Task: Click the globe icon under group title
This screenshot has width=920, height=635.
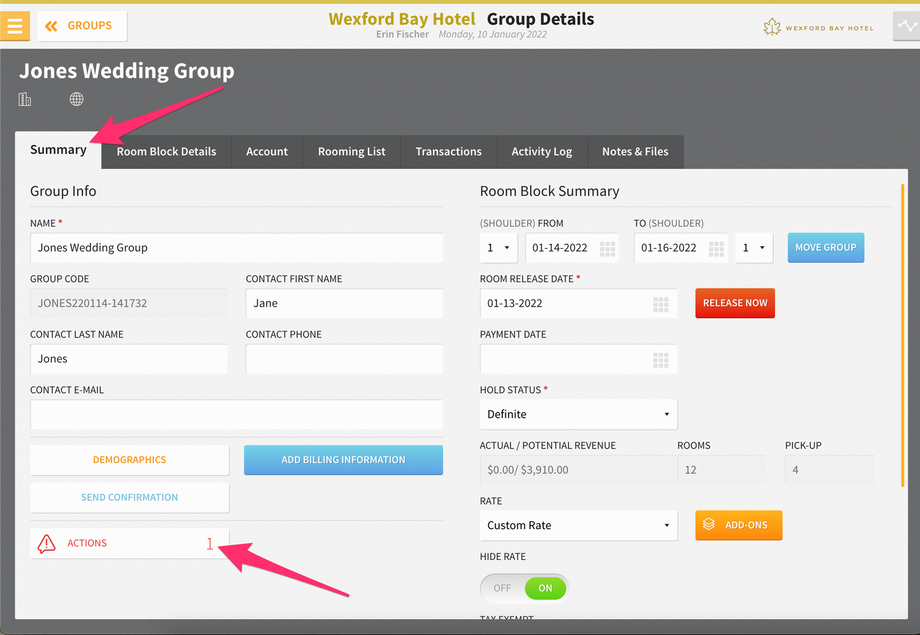Action: coord(76,99)
